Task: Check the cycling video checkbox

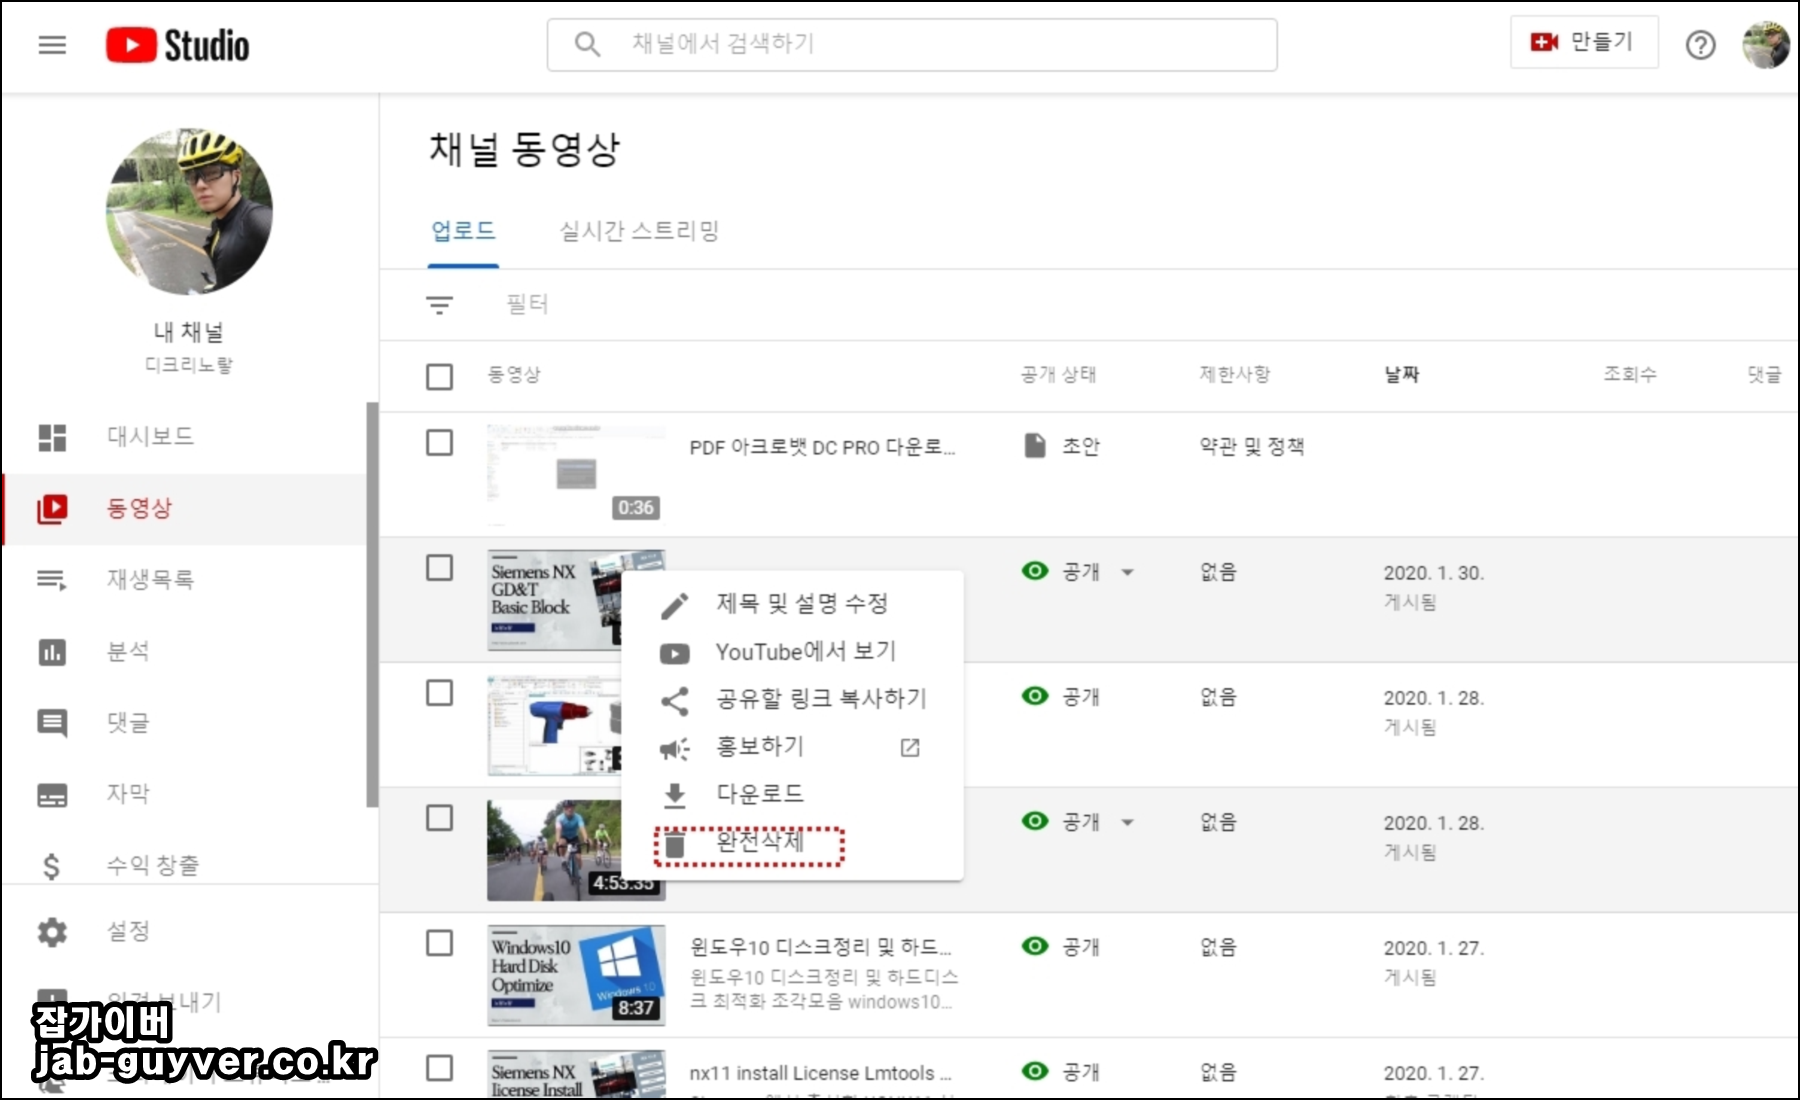Action: pyautogui.click(x=439, y=818)
